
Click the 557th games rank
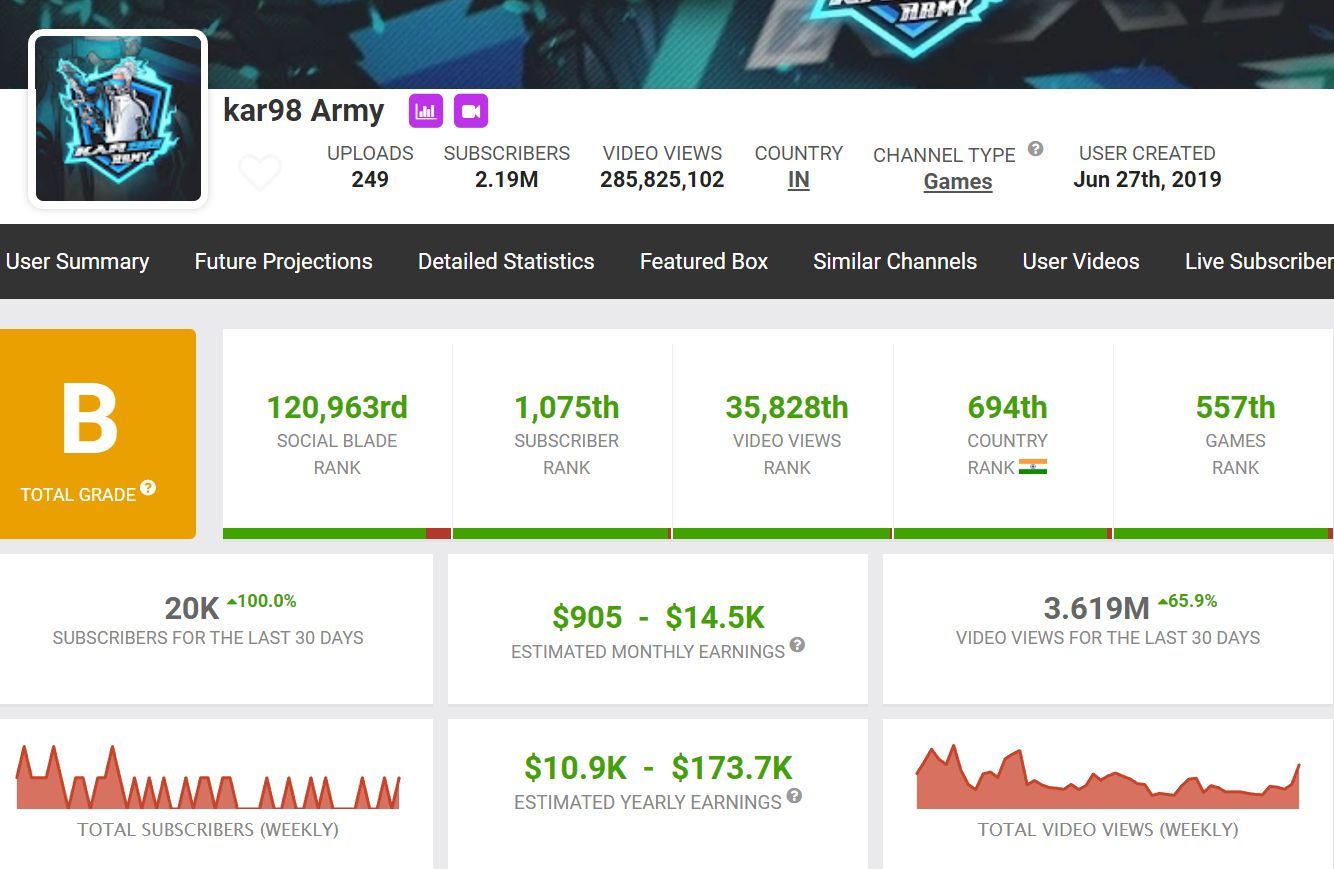point(1235,407)
